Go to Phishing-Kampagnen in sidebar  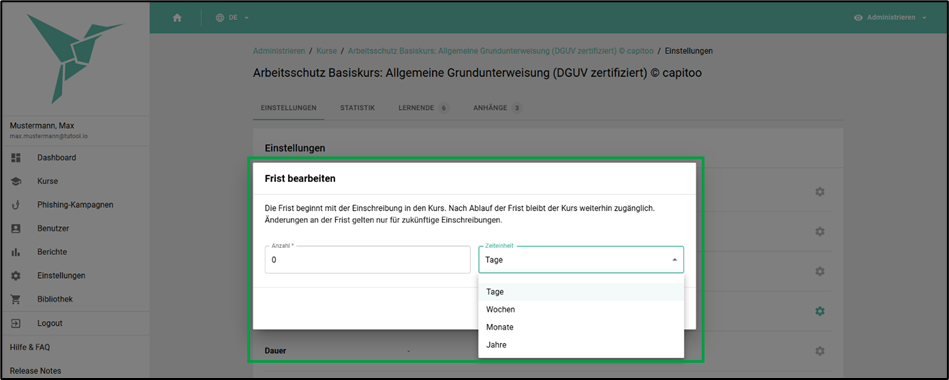click(x=74, y=205)
